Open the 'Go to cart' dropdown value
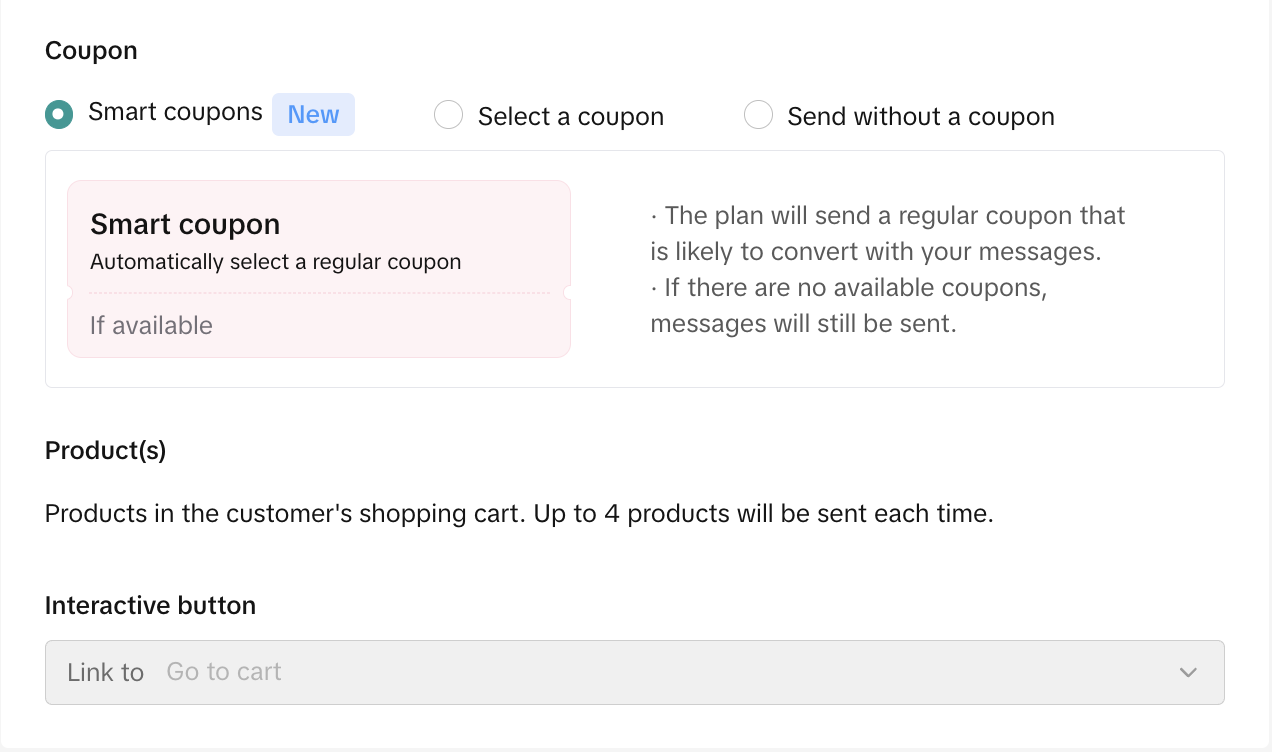Image resolution: width=1272 pixels, height=752 pixels. (224, 672)
